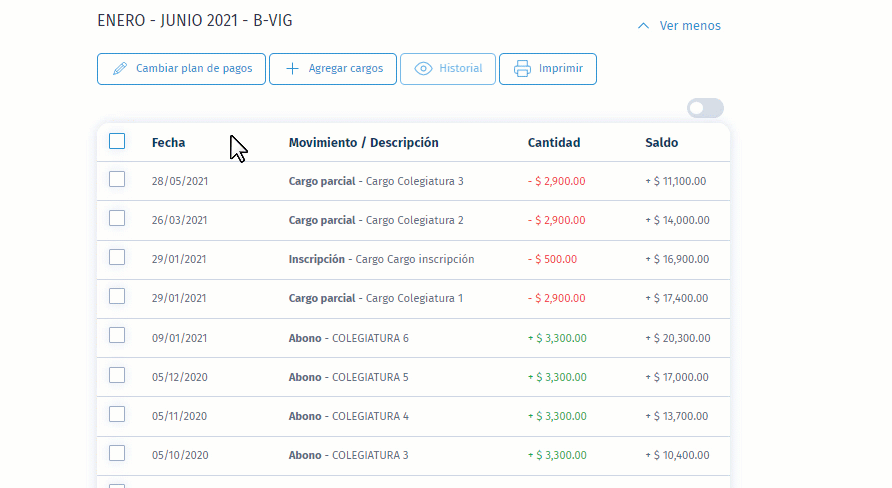Click Cargo parcial - Cargo Colegiatura 1
This screenshot has width=892, height=488.
click(x=375, y=298)
